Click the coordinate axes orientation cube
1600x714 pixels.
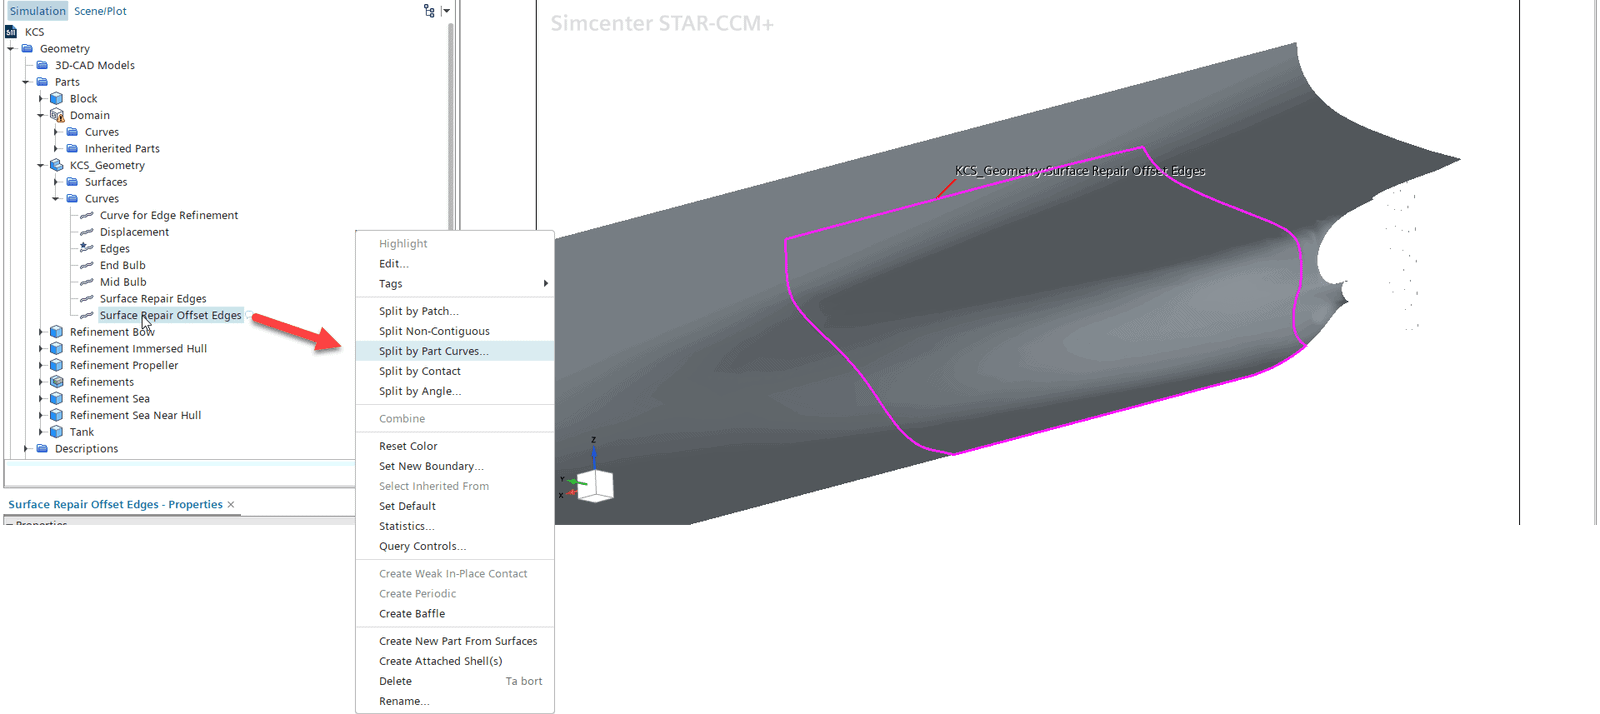pyautogui.click(x=595, y=485)
